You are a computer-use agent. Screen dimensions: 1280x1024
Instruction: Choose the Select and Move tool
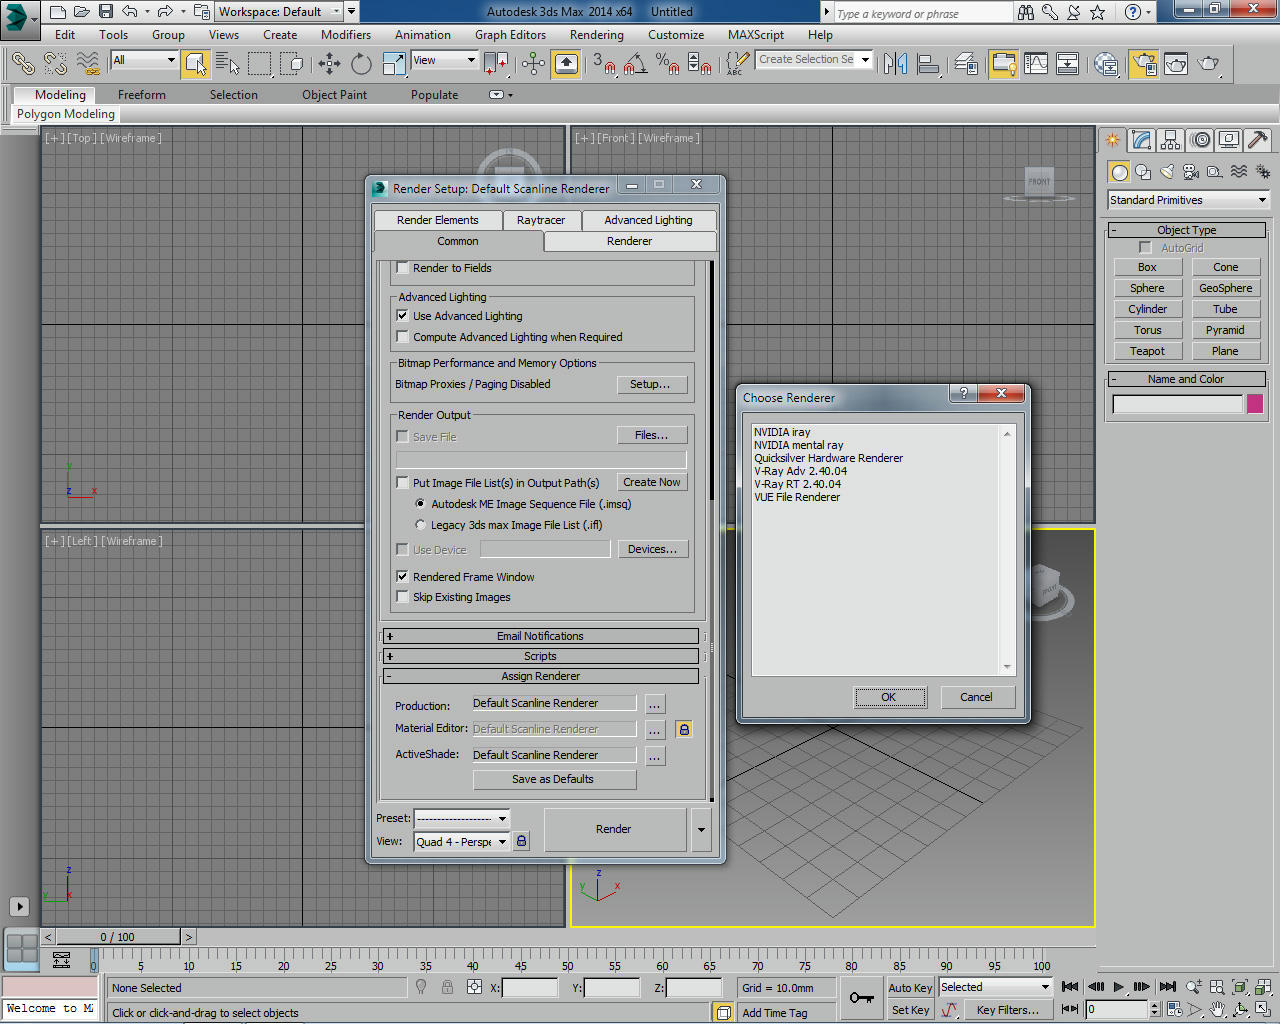point(329,64)
